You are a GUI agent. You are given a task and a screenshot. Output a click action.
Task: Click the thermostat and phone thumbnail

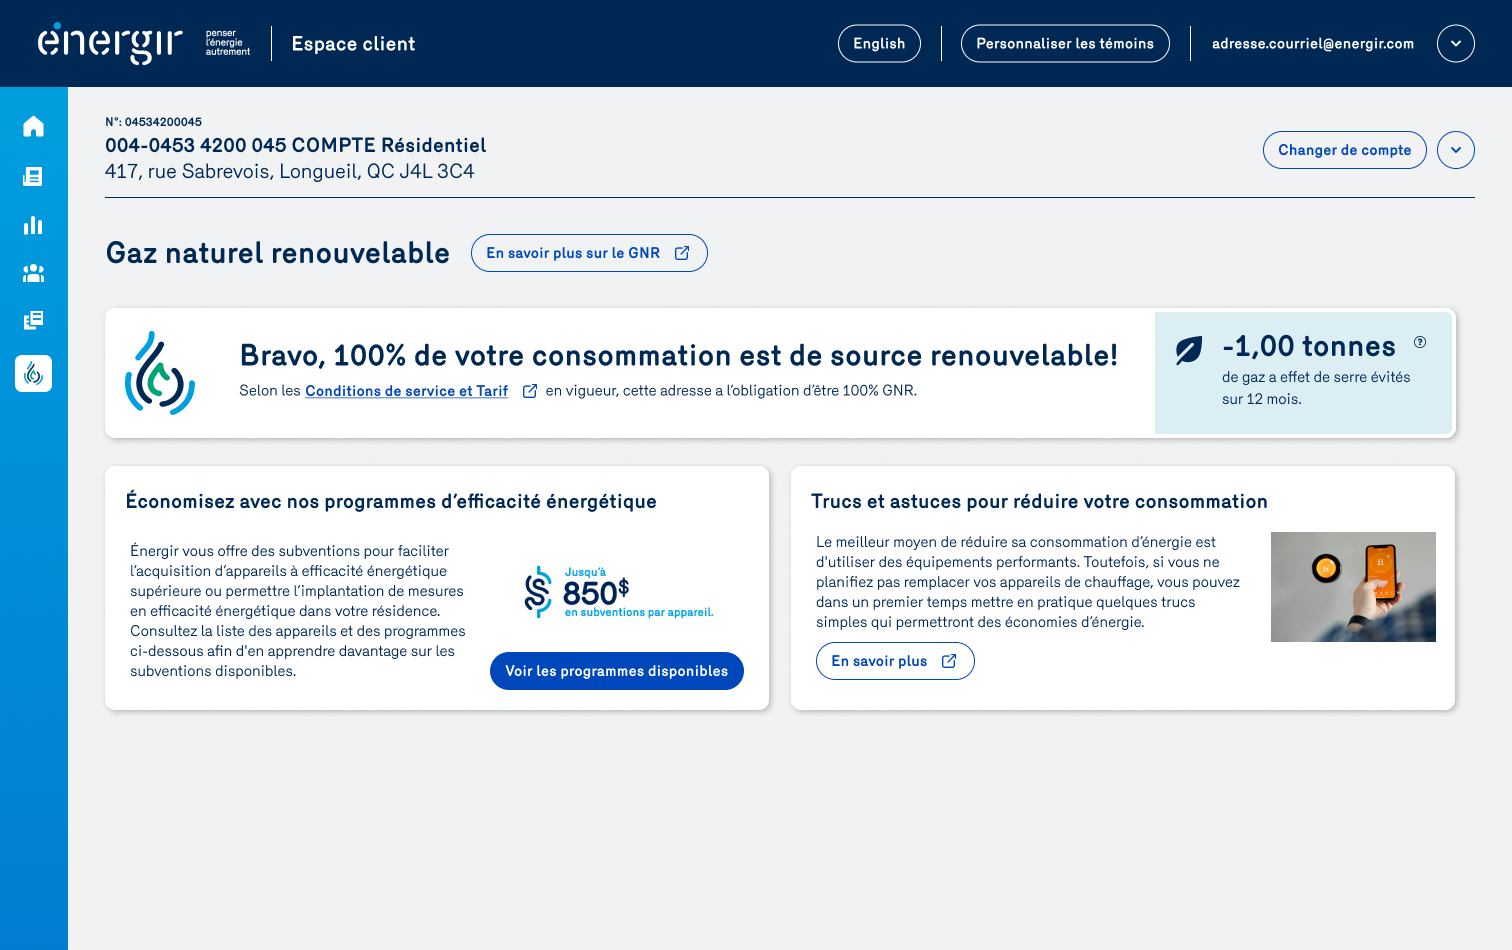coord(1353,587)
